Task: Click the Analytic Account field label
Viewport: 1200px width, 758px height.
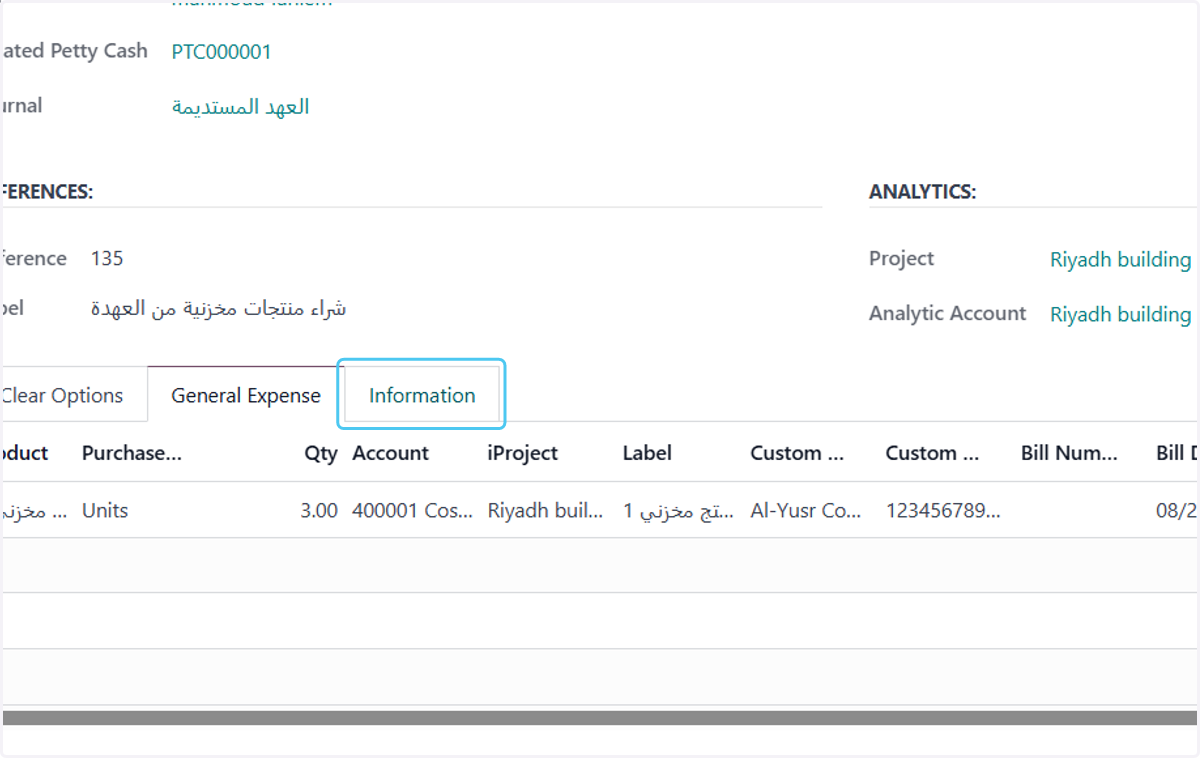Action: click(947, 313)
